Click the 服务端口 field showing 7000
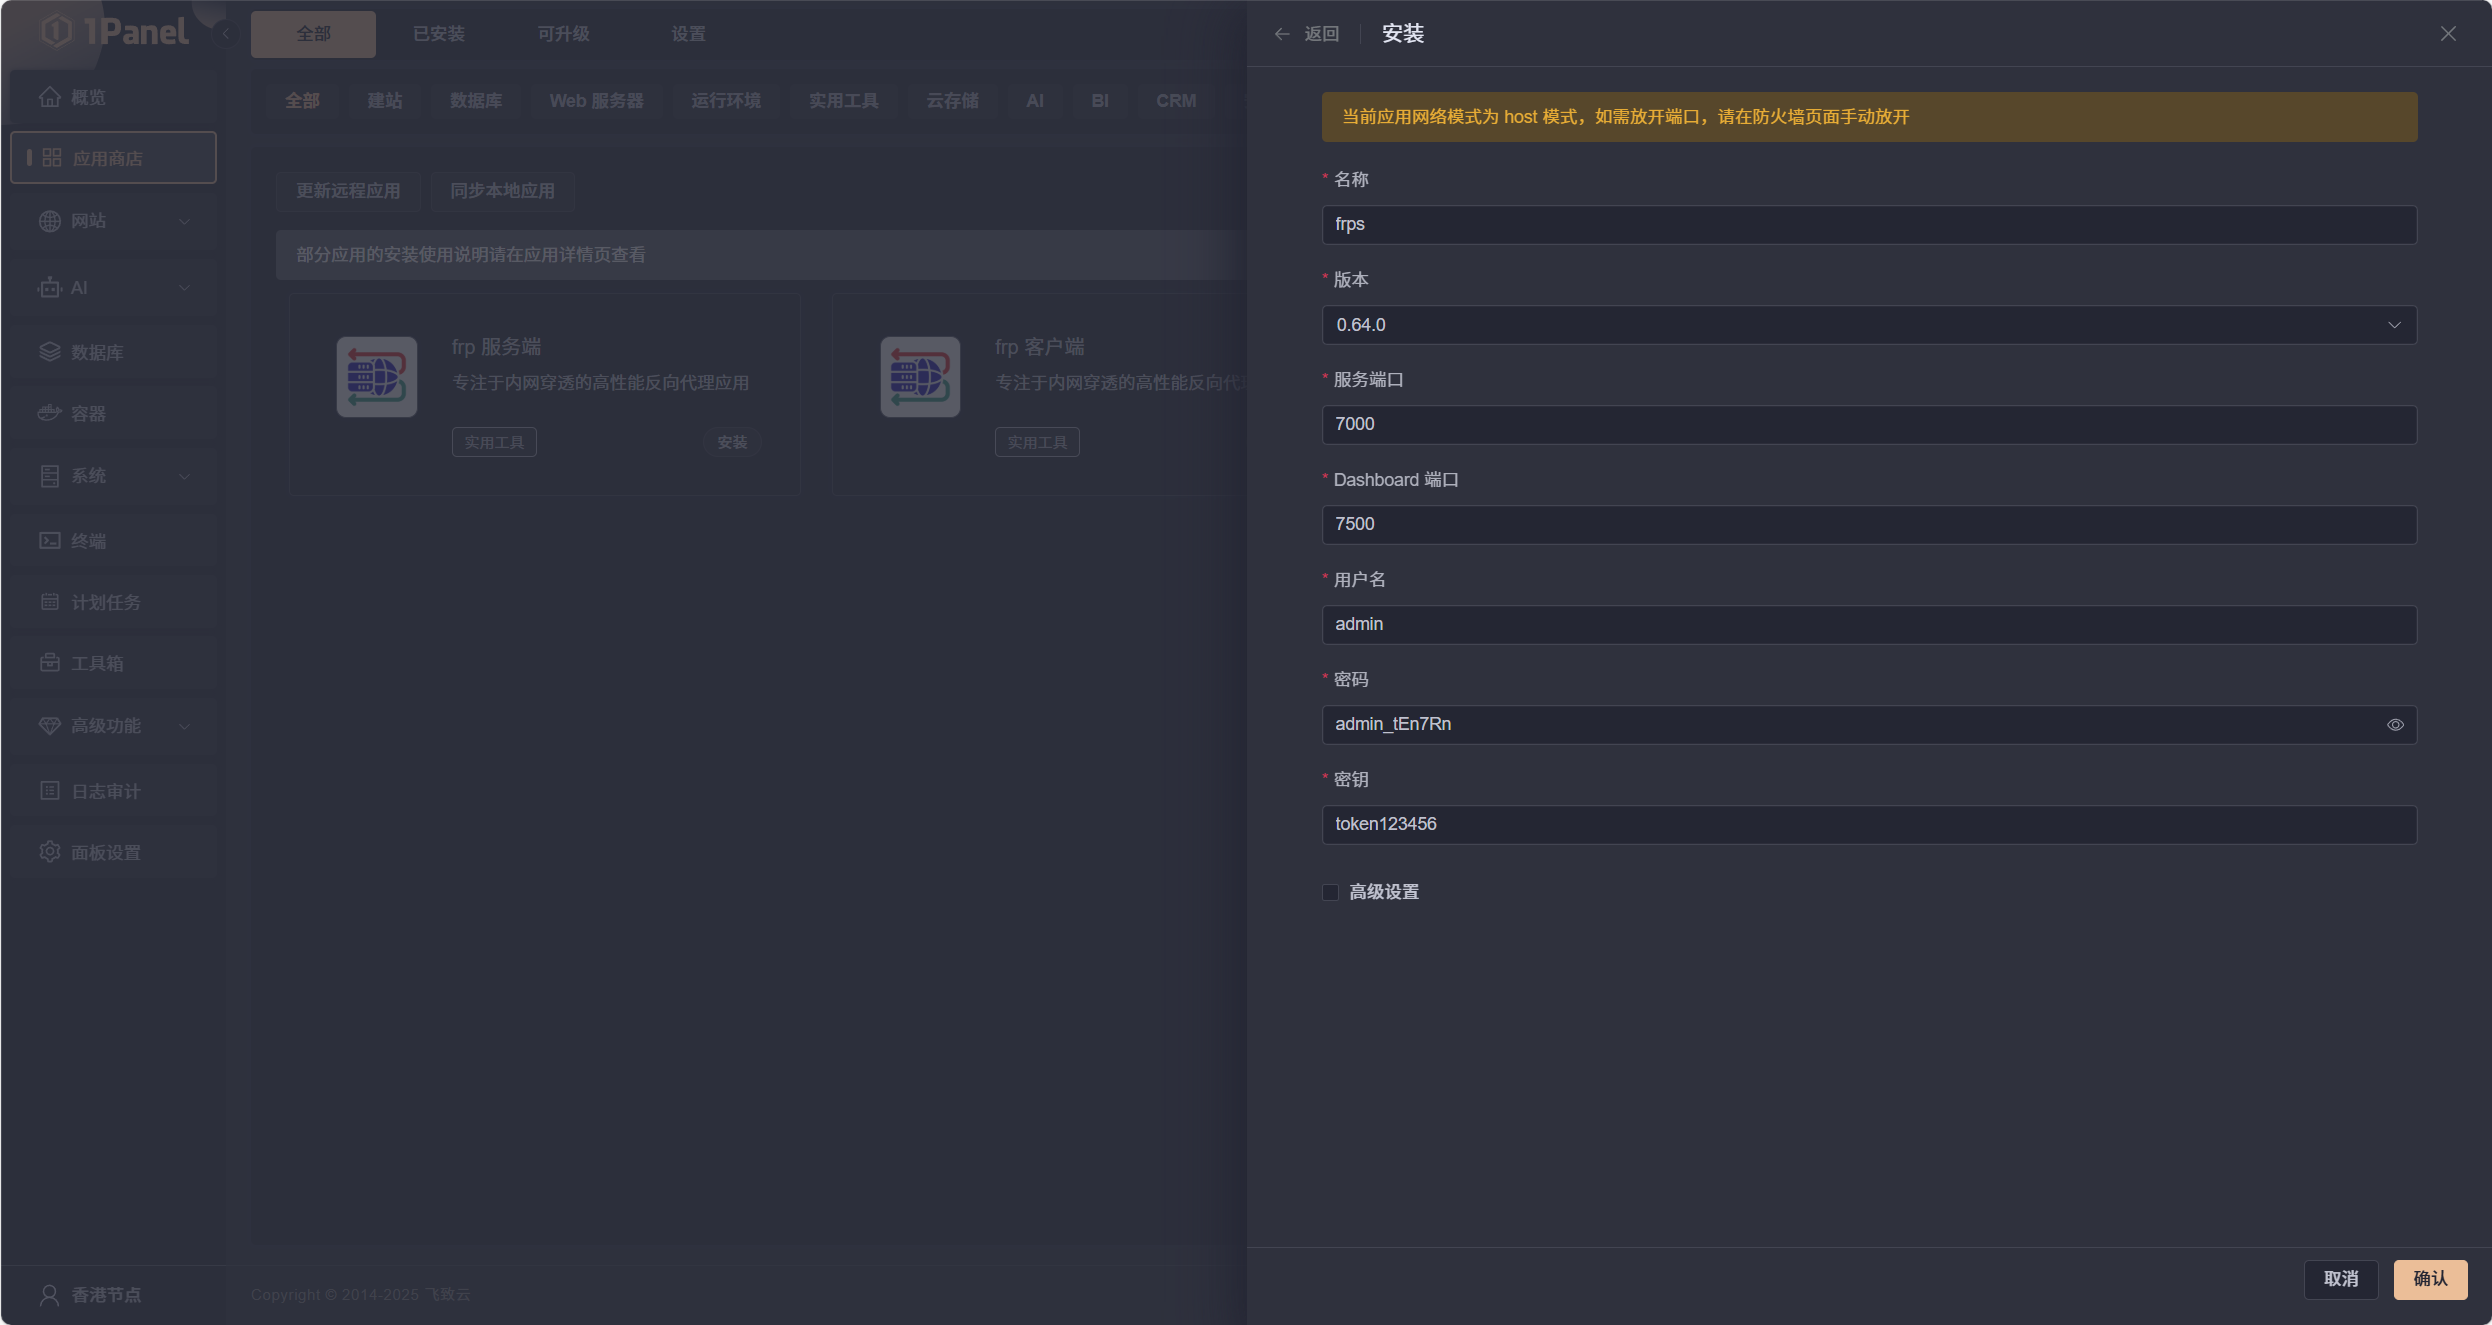 (x=1868, y=425)
